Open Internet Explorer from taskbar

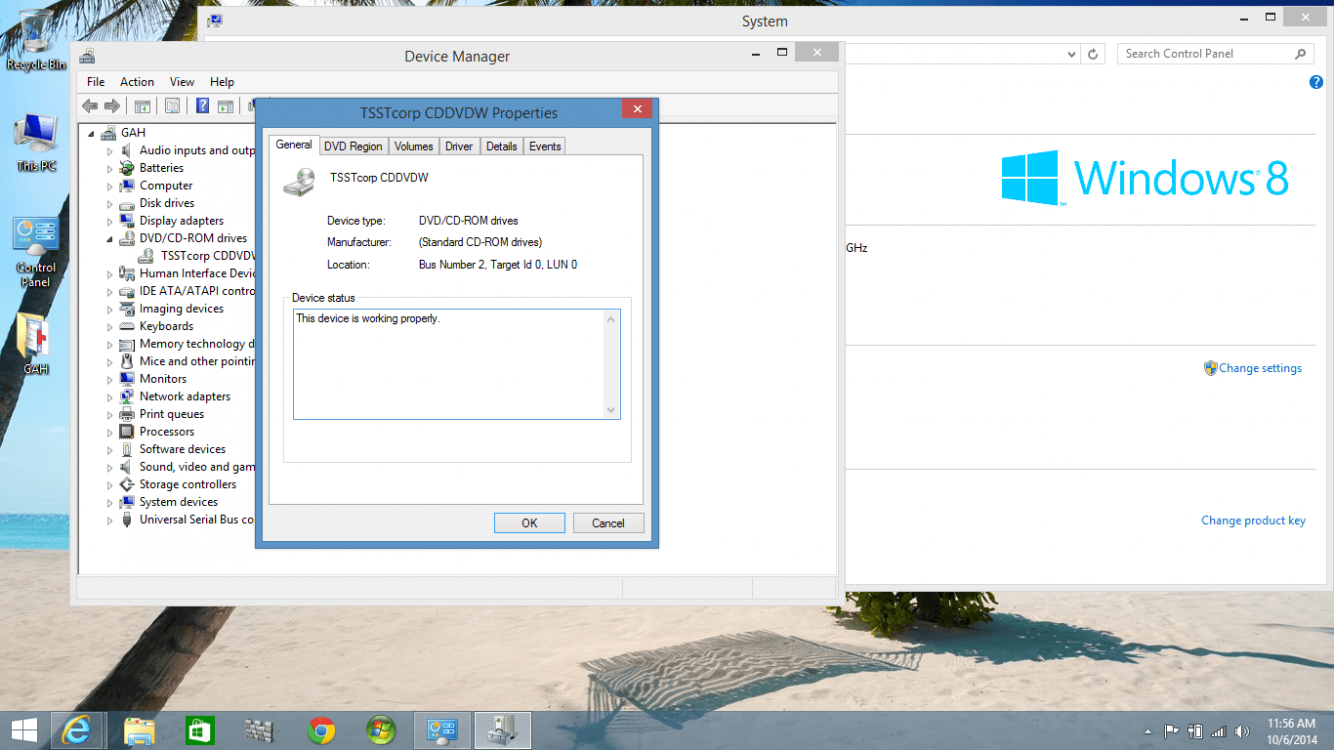[x=76, y=731]
